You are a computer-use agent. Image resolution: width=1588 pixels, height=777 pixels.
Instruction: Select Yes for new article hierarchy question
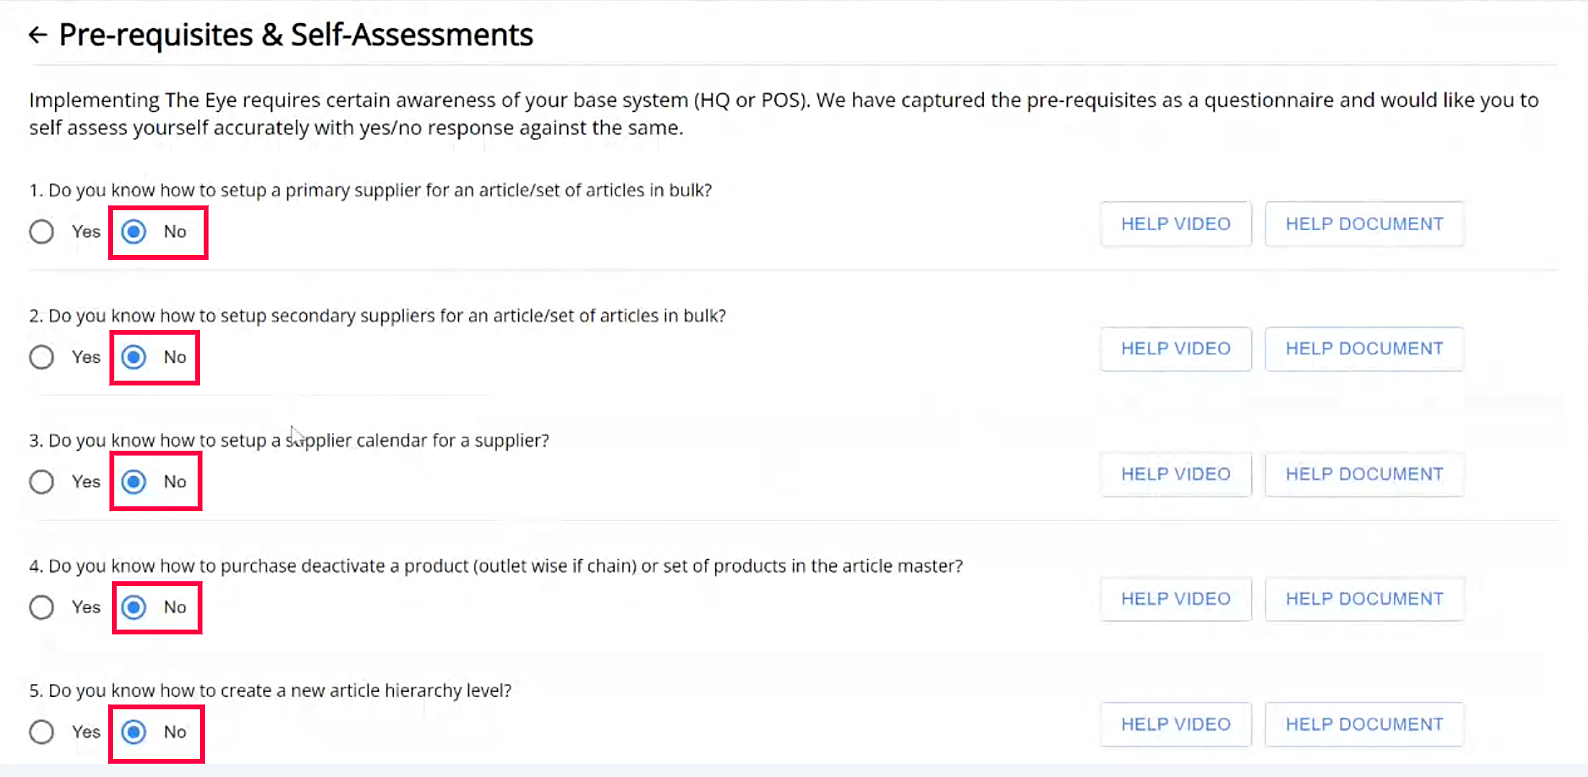click(x=42, y=732)
